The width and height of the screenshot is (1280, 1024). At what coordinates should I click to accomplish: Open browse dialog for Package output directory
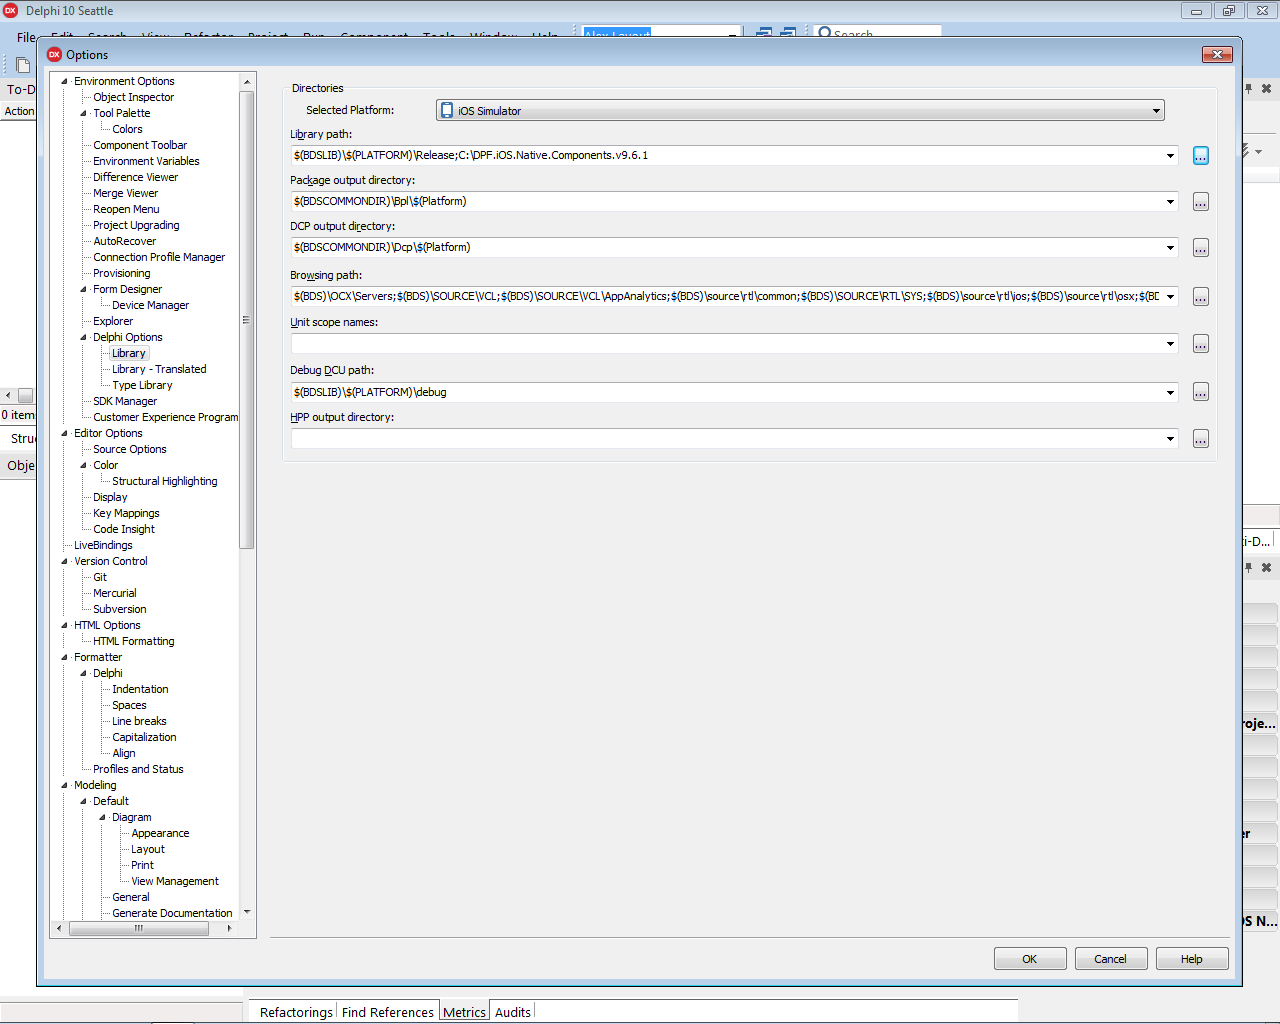1200,202
